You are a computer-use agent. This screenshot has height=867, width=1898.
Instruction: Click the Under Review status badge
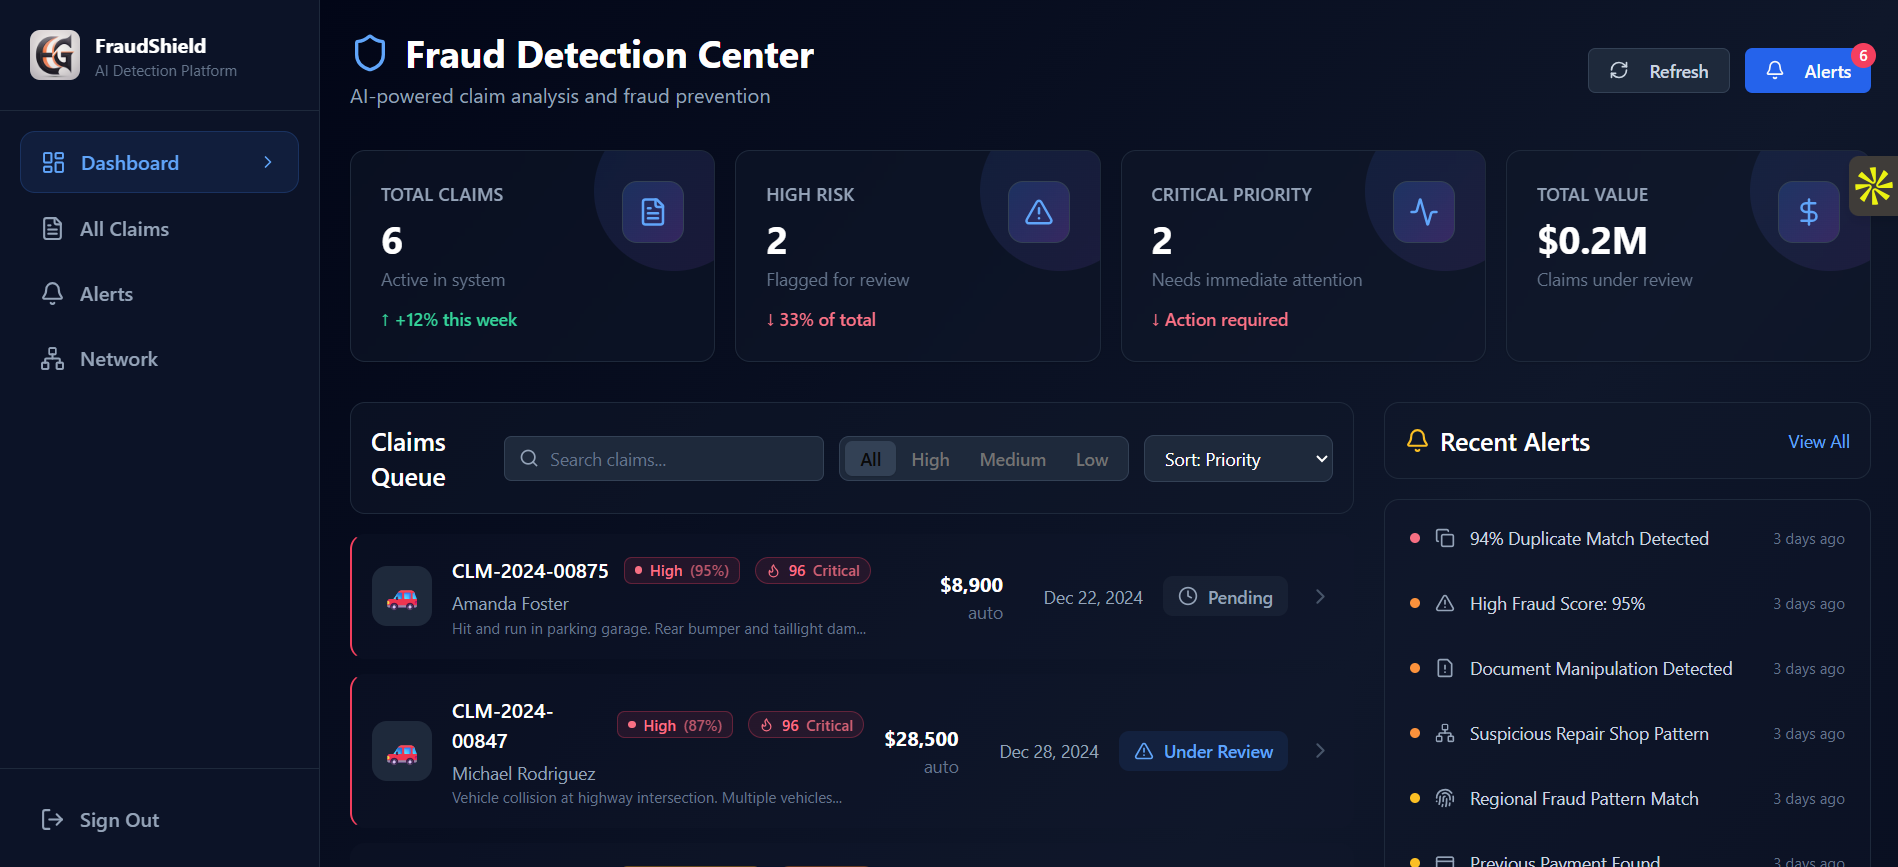[x=1203, y=751]
